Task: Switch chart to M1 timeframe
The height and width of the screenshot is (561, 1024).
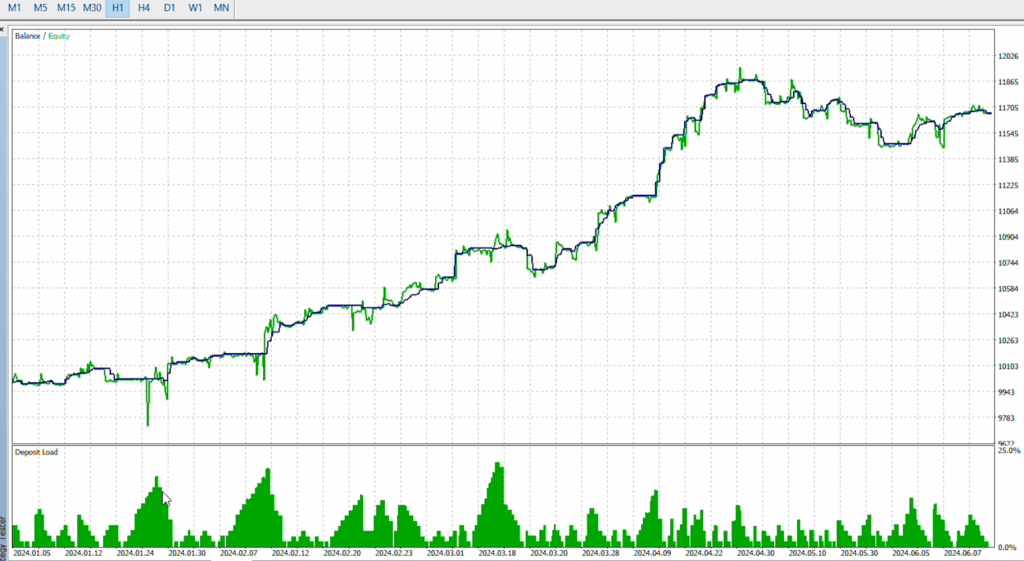Action: click(x=14, y=8)
